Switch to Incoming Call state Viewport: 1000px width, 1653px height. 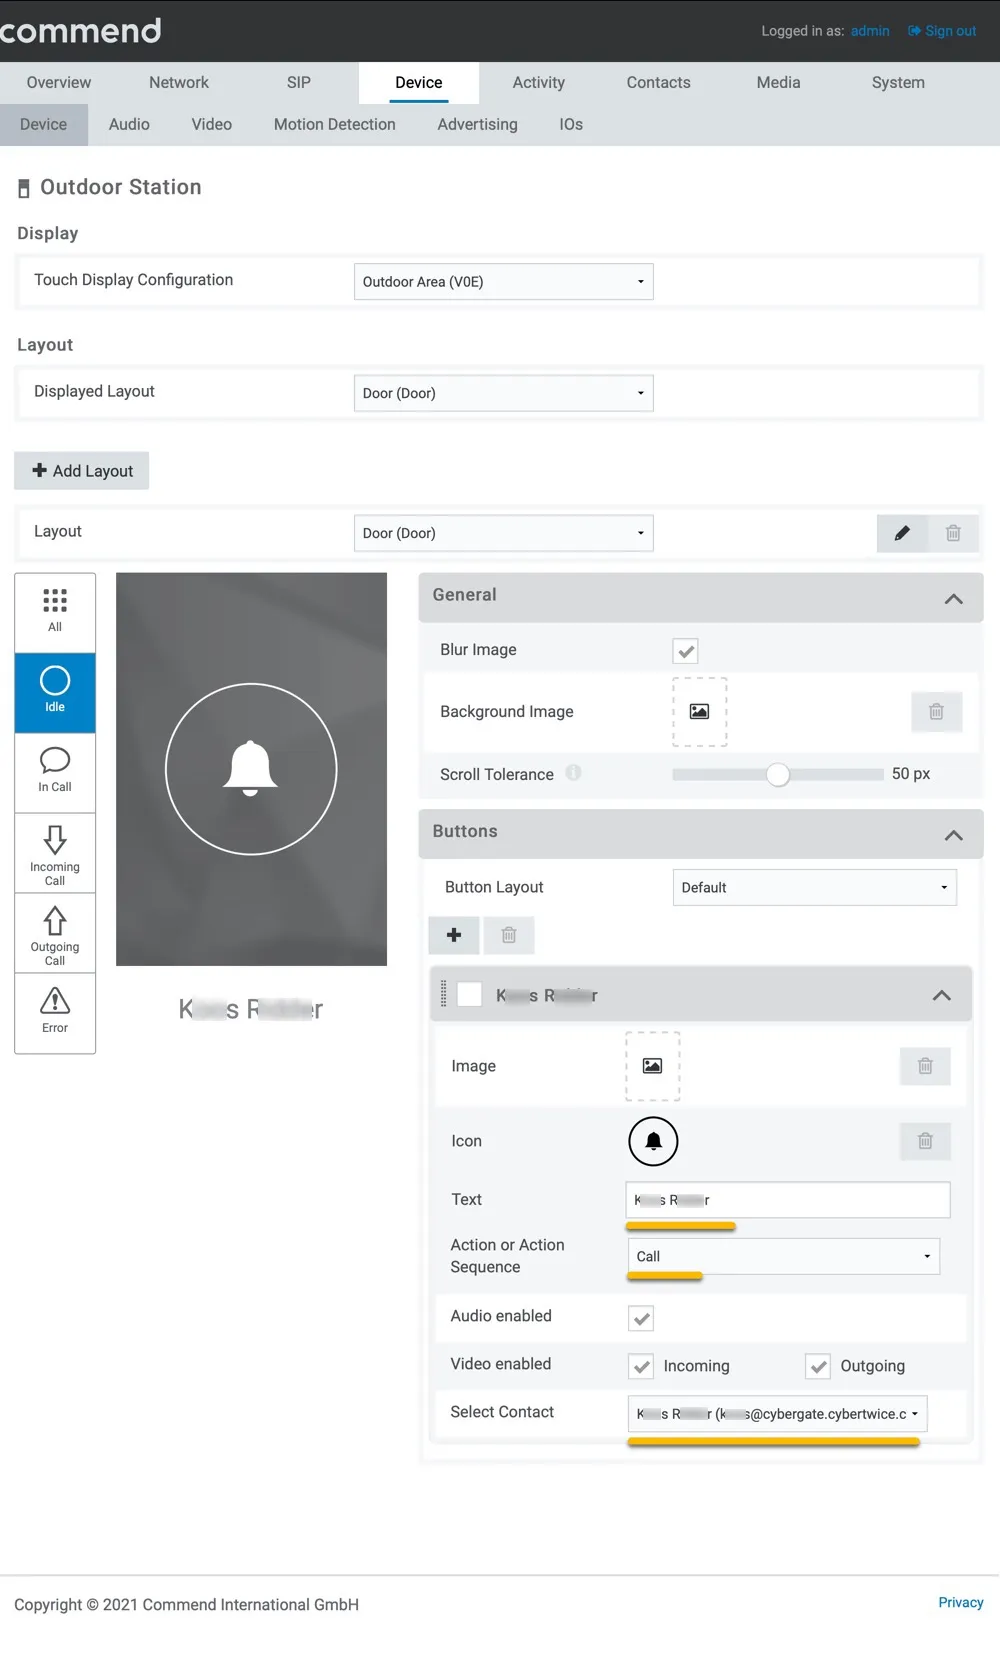click(55, 852)
